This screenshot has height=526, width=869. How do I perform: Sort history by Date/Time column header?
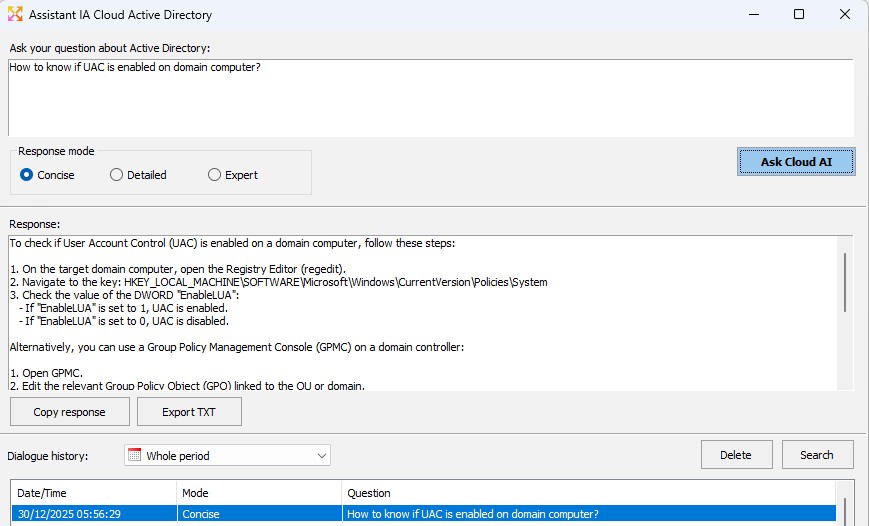coord(94,493)
